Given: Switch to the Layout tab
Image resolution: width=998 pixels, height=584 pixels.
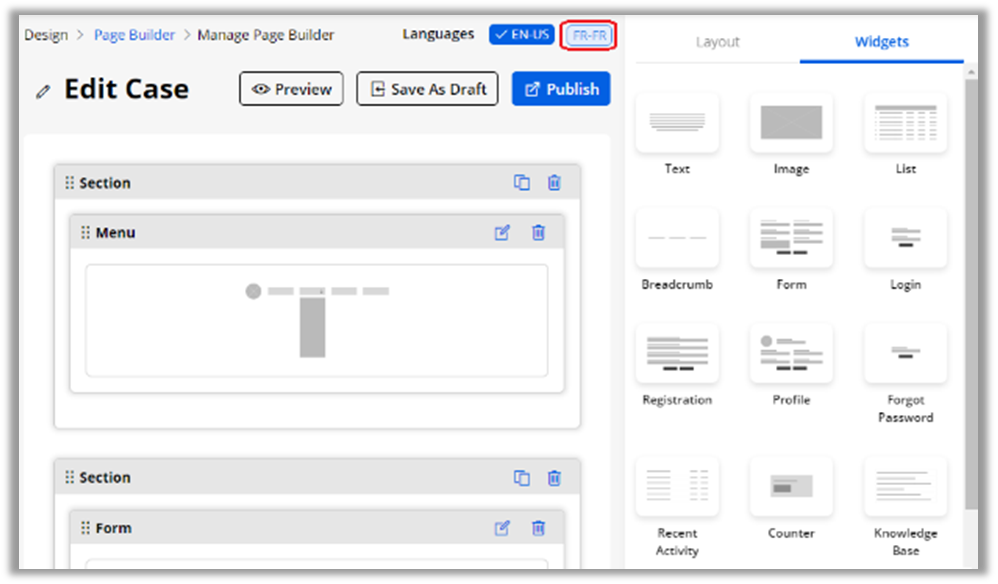Looking at the screenshot, I should [x=717, y=42].
